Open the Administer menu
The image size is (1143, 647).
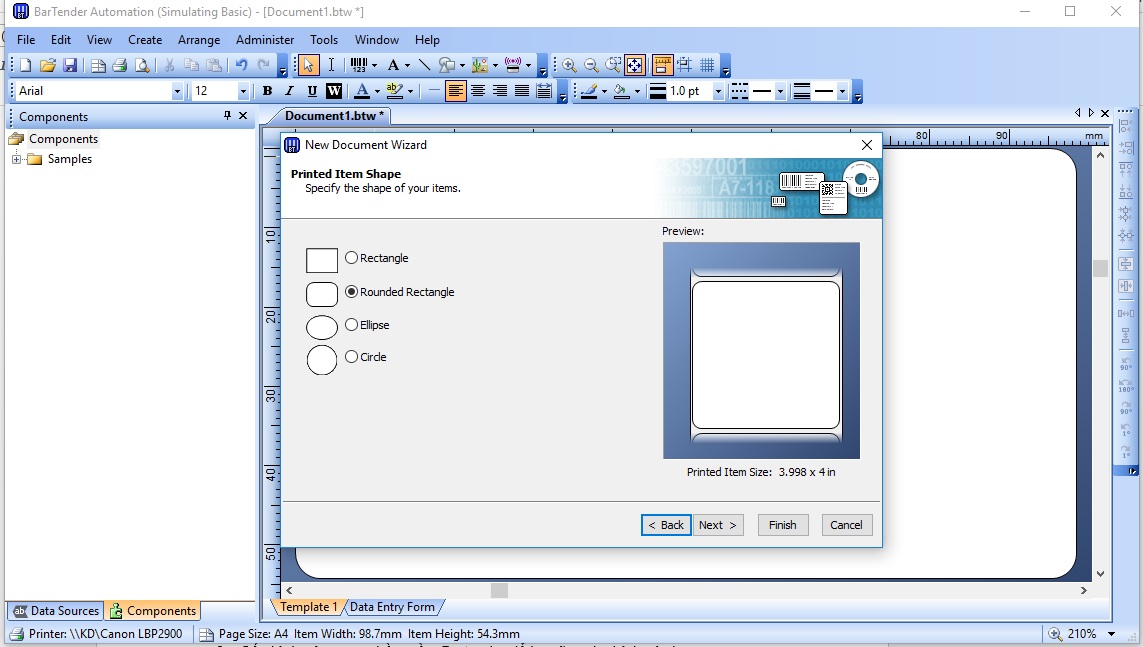(x=265, y=40)
